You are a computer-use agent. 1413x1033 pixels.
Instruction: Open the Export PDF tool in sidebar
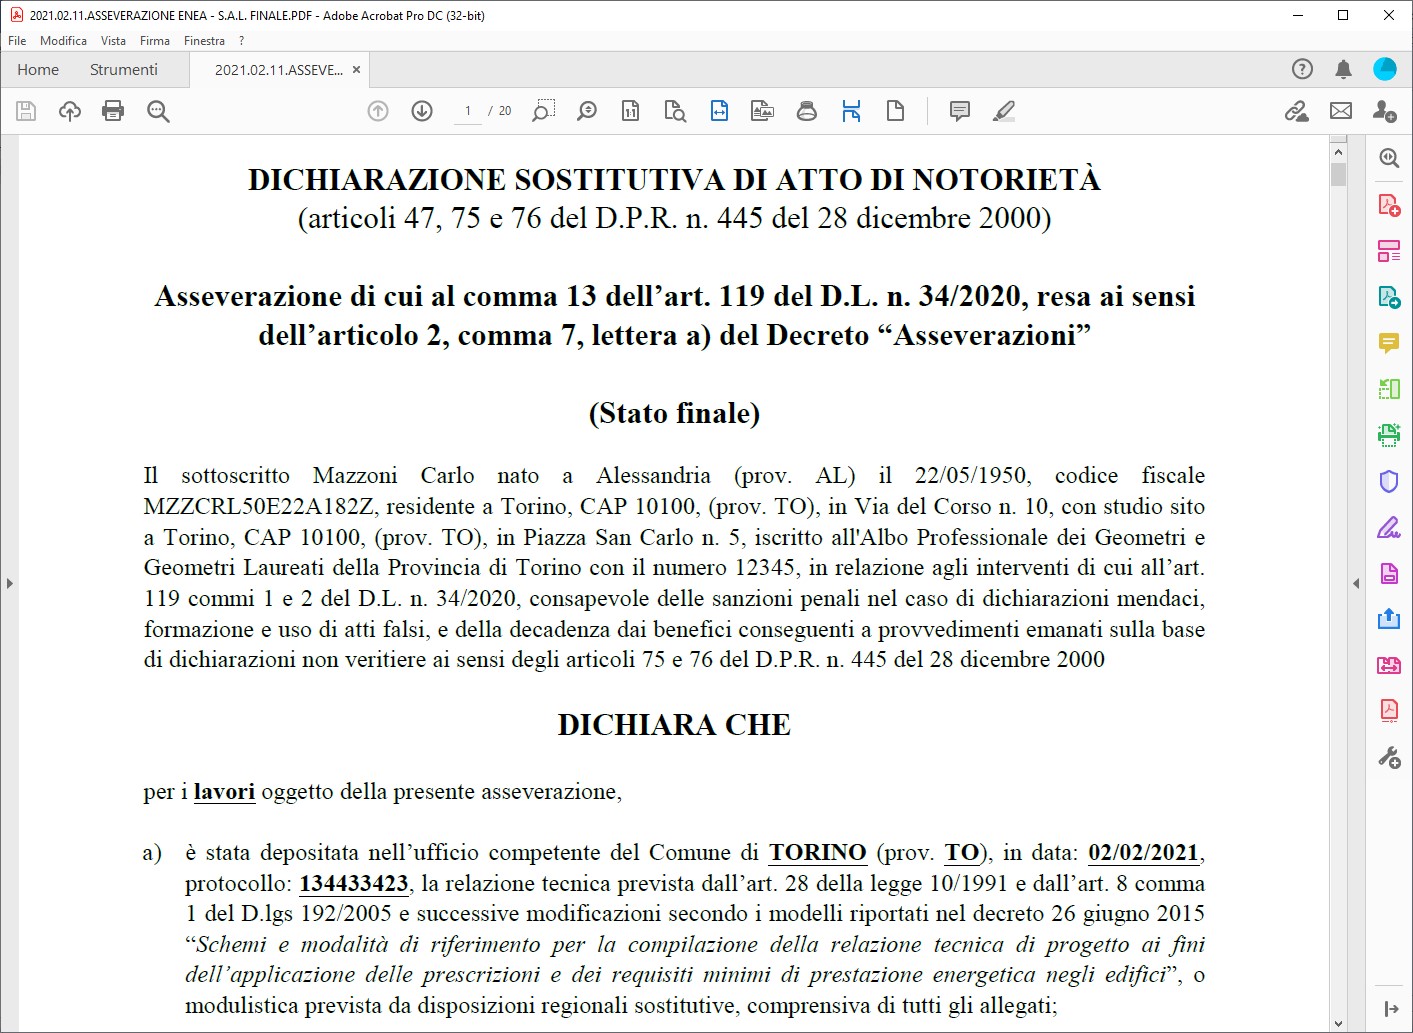click(1388, 297)
